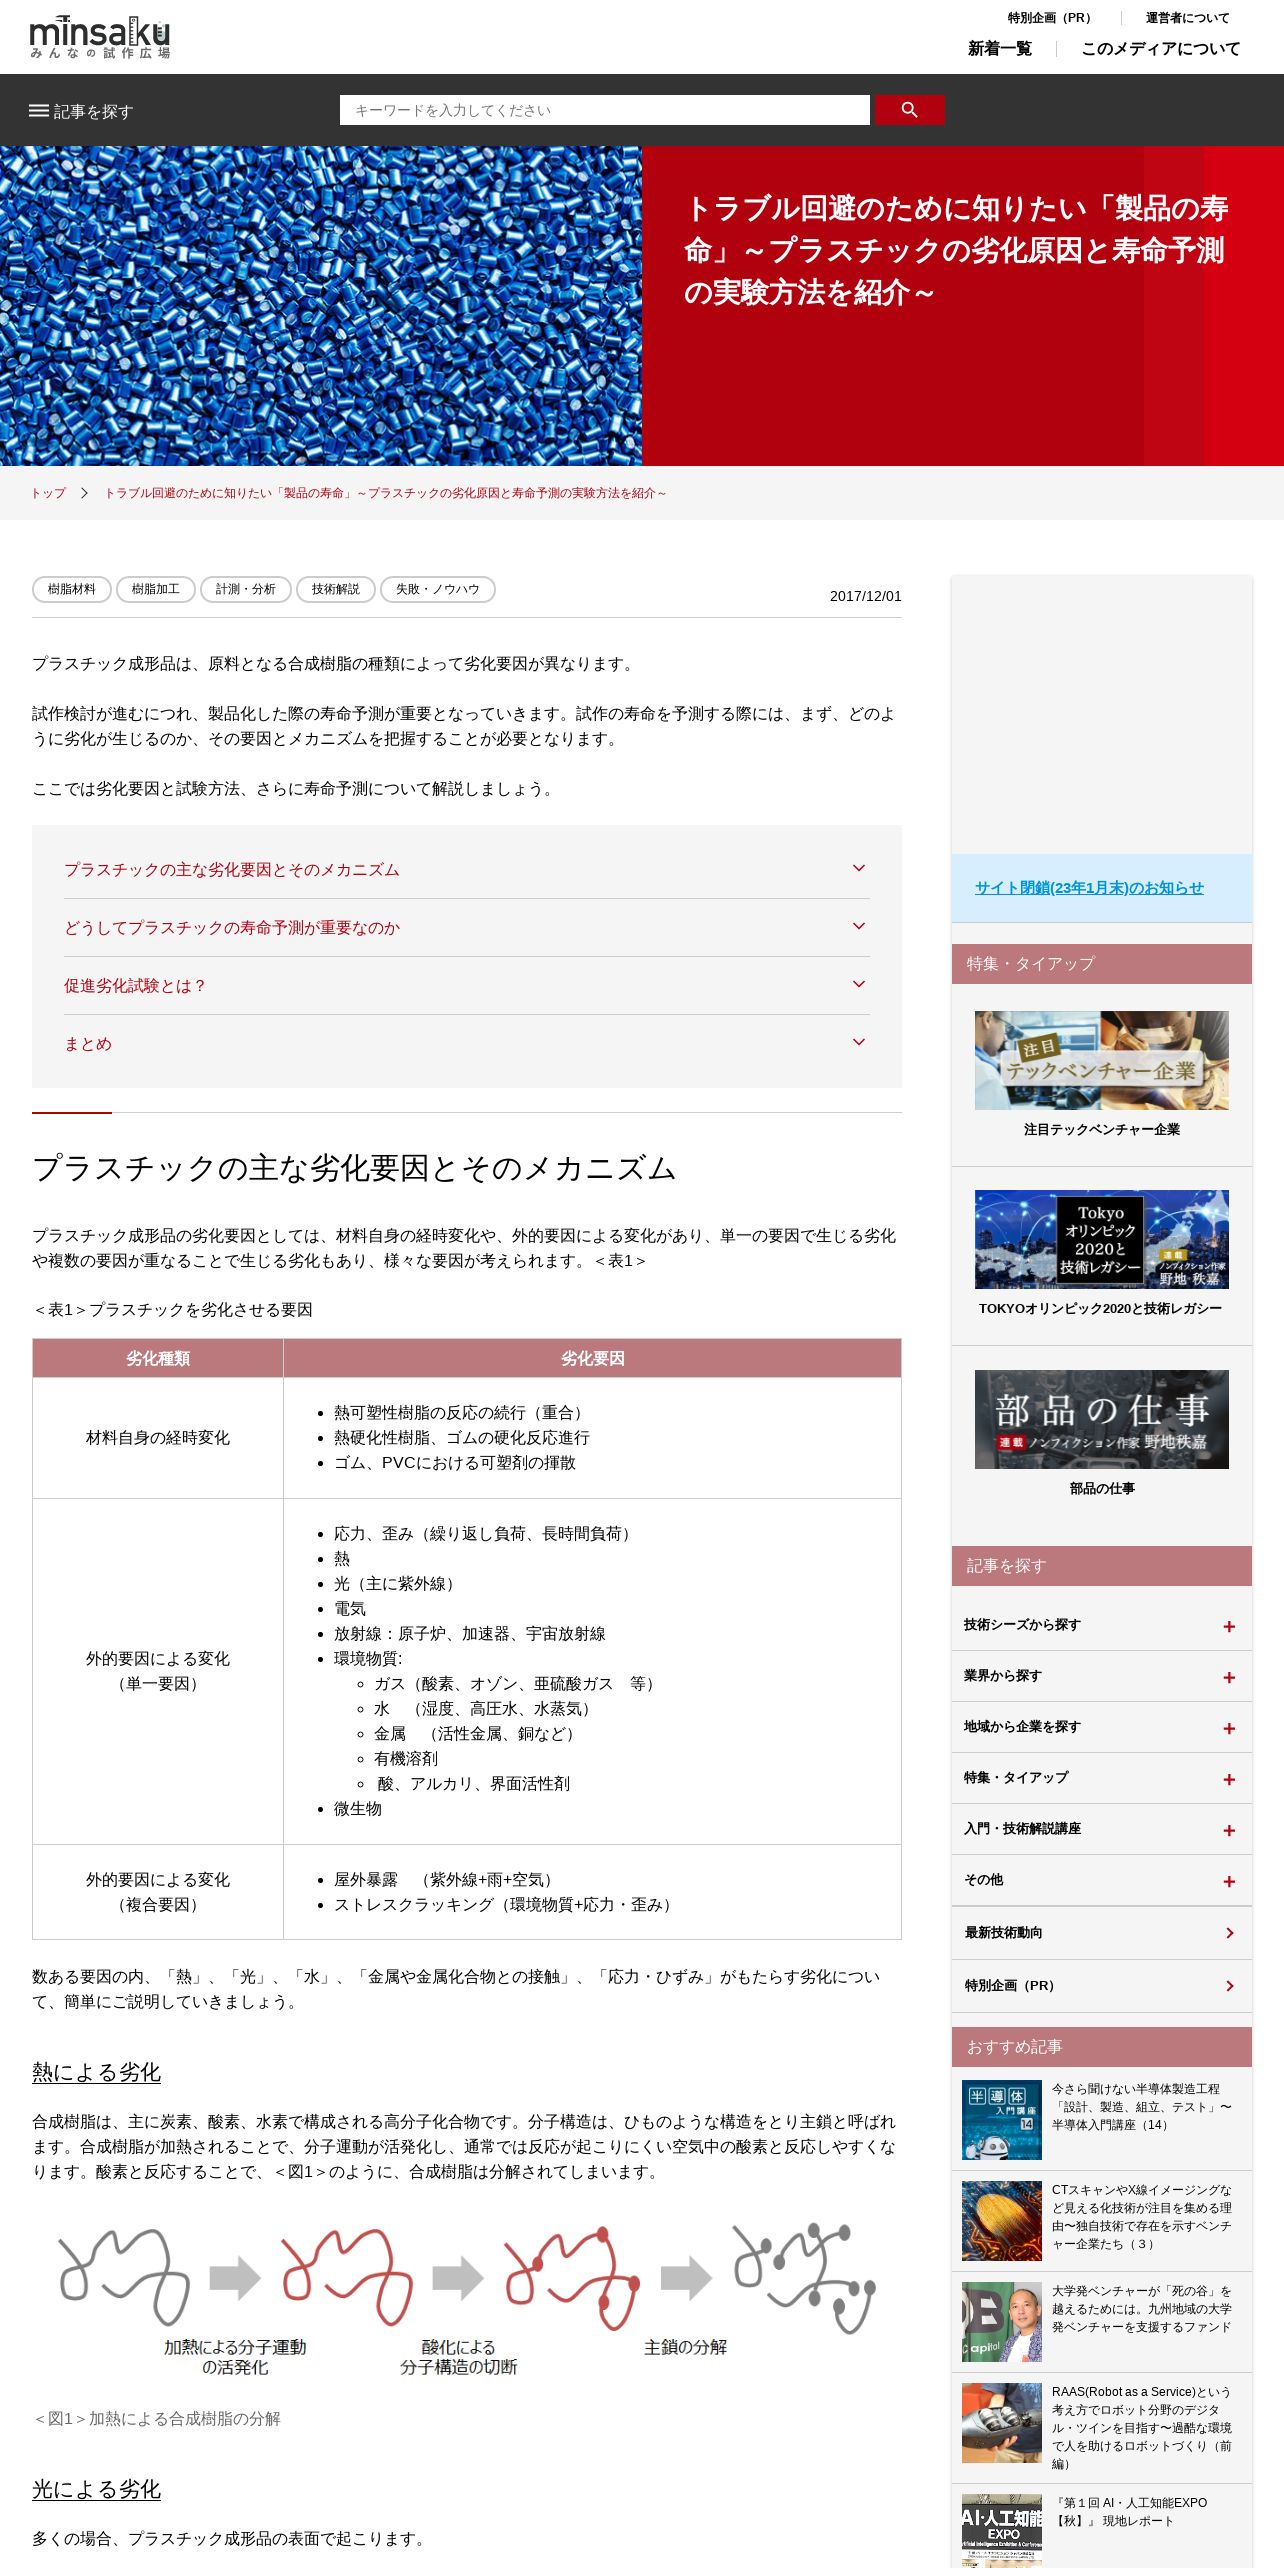Open サイト閉鎖(23年1月末)のお知らせ link
This screenshot has height=2568, width=1284.
point(1089,888)
